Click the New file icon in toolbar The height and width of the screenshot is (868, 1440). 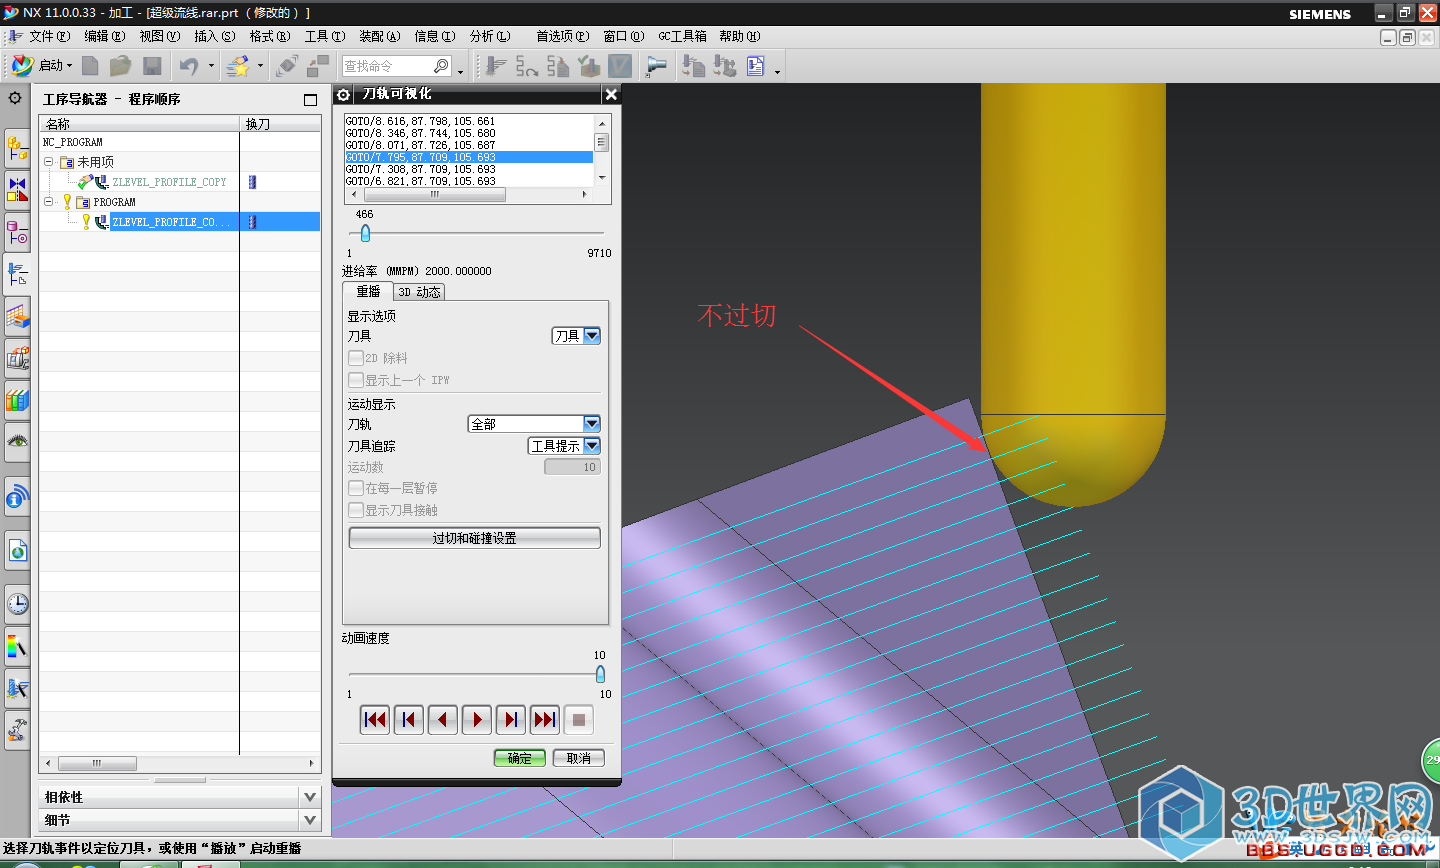coord(90,66)
